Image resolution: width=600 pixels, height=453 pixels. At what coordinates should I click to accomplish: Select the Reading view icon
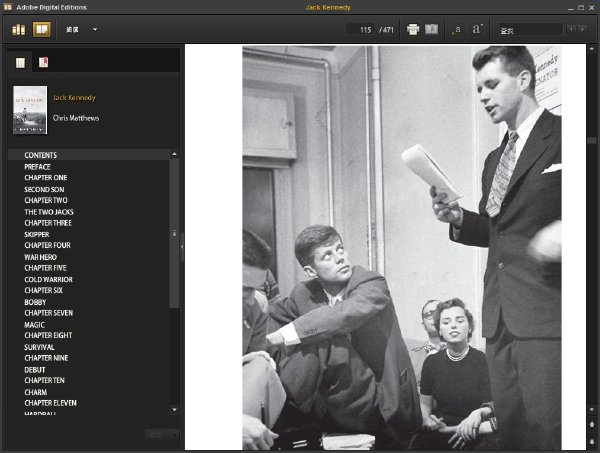tap(42, 29)
